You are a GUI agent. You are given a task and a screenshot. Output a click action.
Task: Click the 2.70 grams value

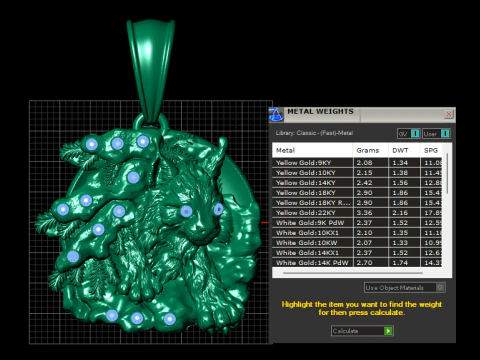tap(364, 263)
